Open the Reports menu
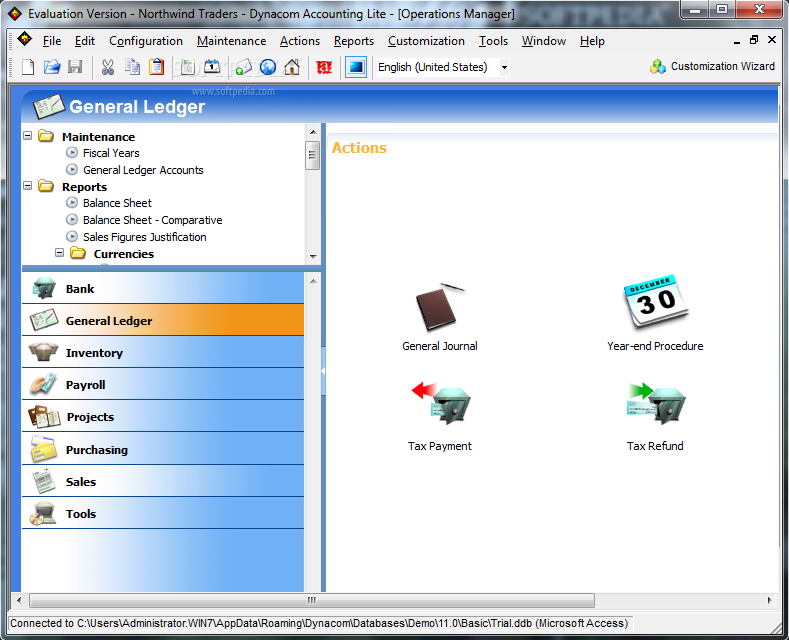 point(354,41)
